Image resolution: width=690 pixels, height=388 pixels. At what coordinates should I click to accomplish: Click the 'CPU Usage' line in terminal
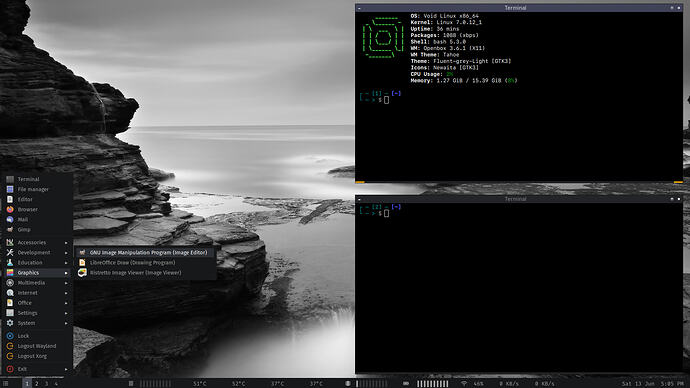(x=432, y=74)
